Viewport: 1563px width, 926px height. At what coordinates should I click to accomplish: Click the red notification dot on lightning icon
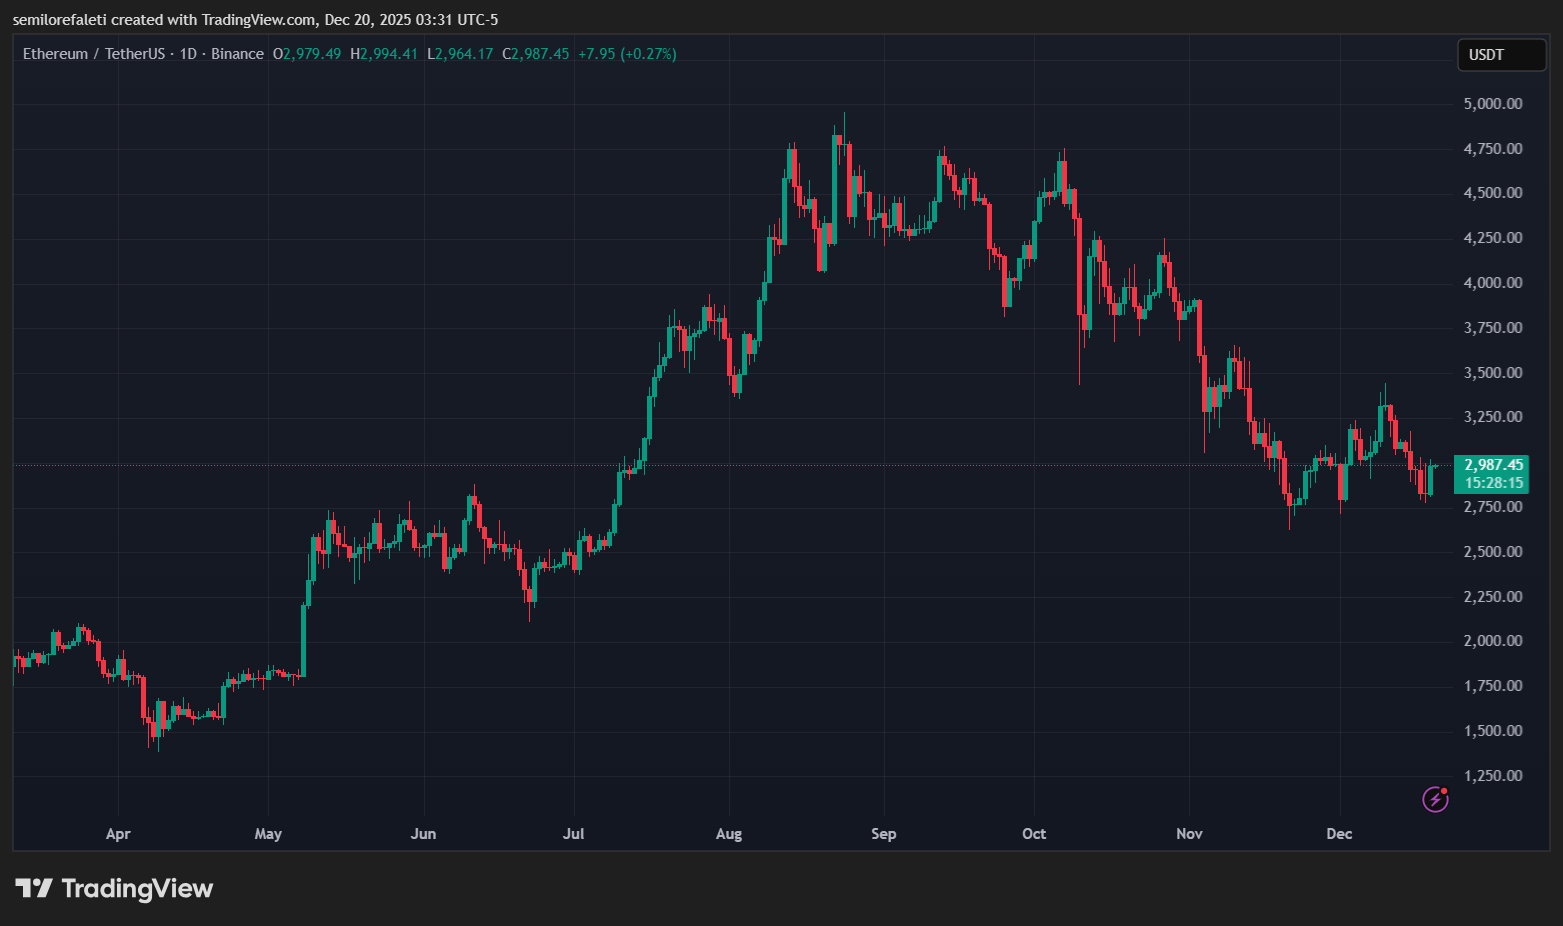[x=1444, y=790]
